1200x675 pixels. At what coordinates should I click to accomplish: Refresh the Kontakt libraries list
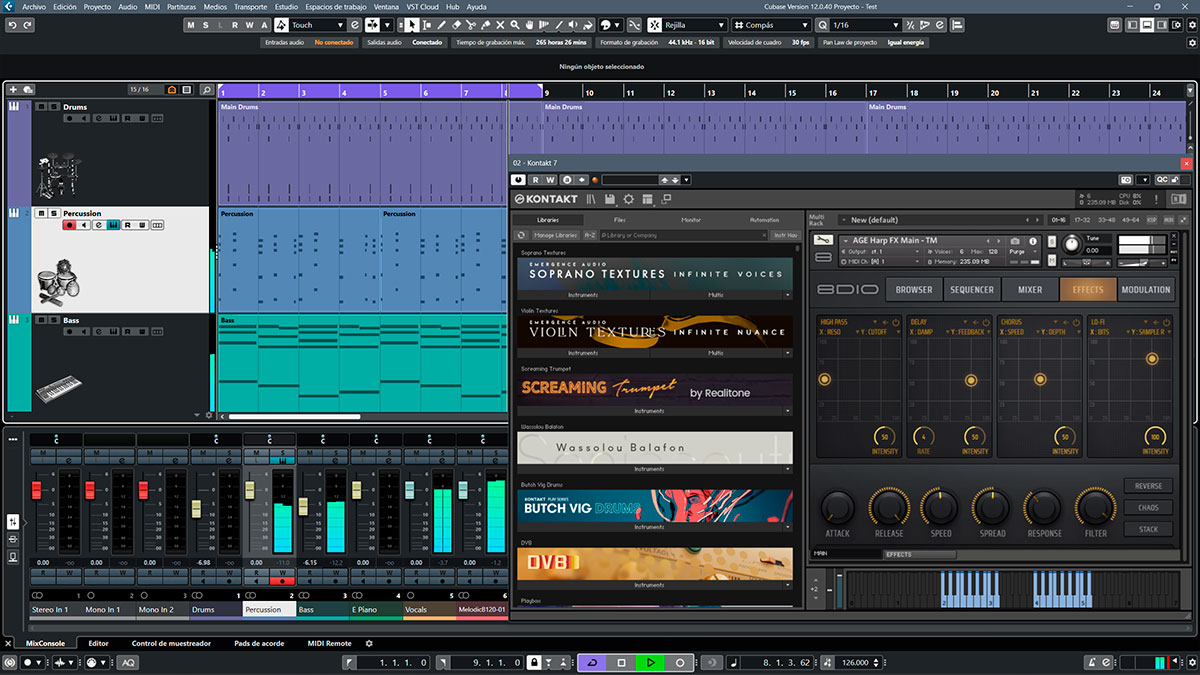tap(521, 235)
